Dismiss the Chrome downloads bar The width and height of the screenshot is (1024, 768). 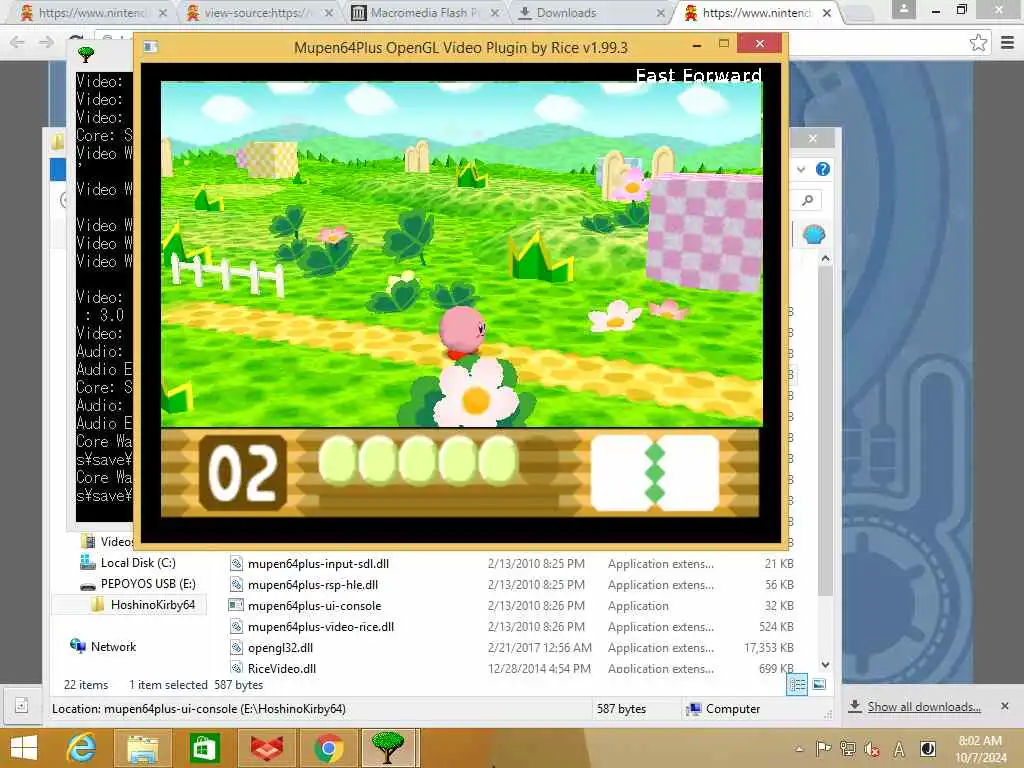pos(1004,706)
